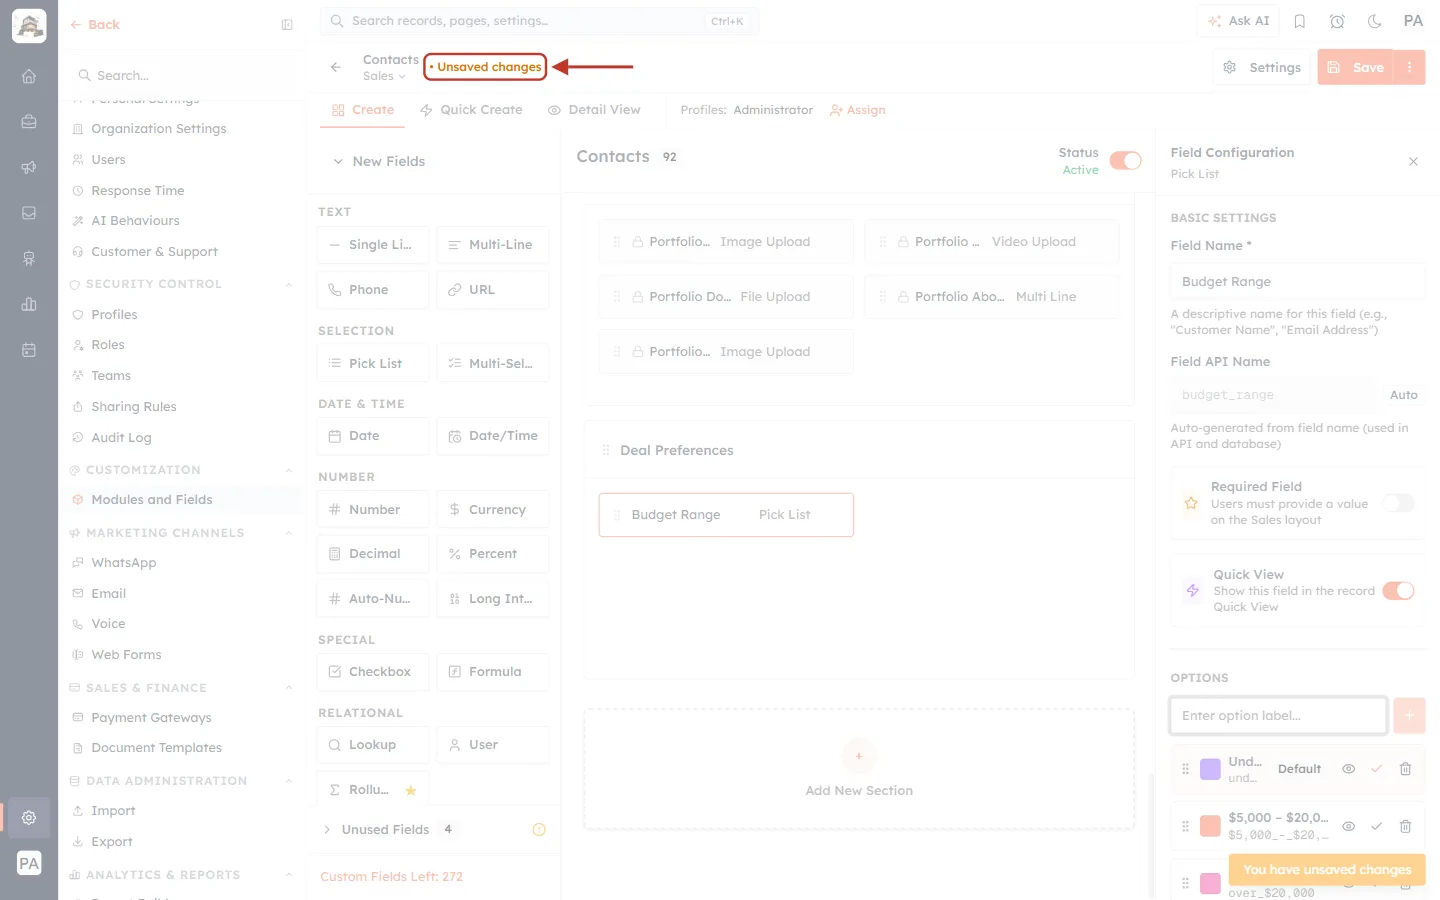Click the sidebar Search field
Image resolution: width=1440 pixels, height=900 pixels.
[x=182, y=75]
